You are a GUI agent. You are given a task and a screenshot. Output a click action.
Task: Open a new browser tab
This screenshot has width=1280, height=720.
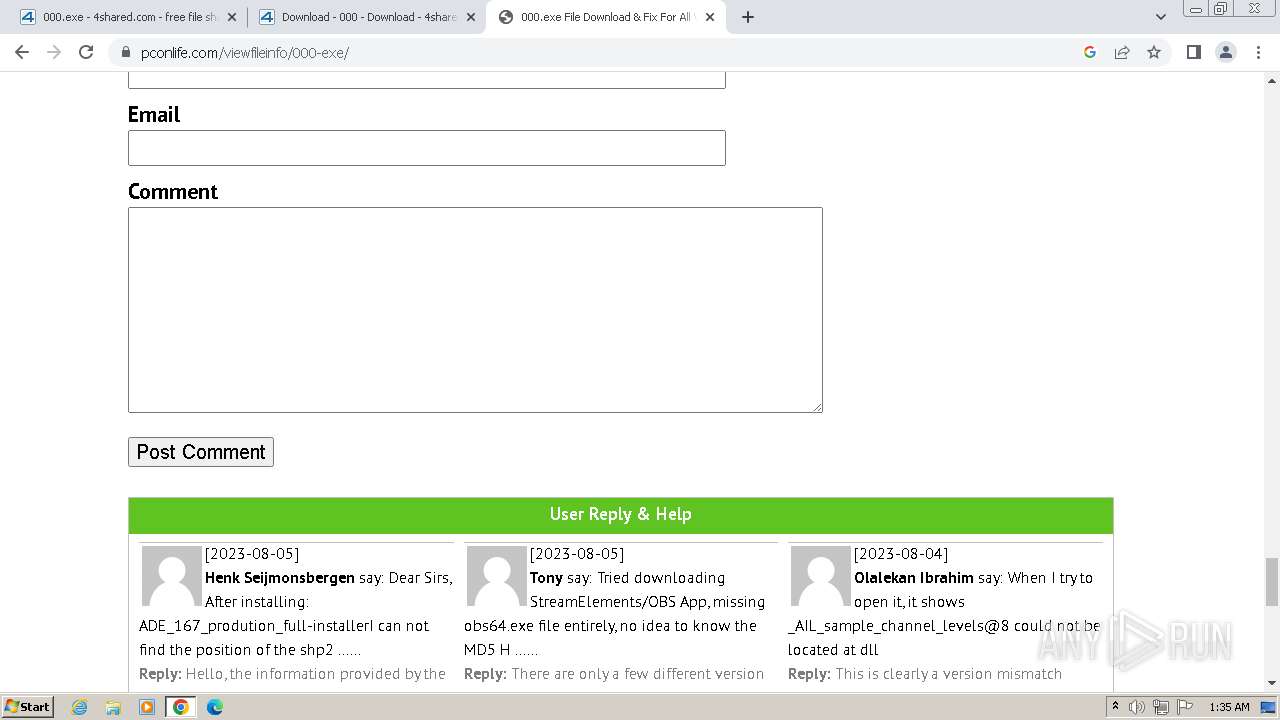point(748,17)
